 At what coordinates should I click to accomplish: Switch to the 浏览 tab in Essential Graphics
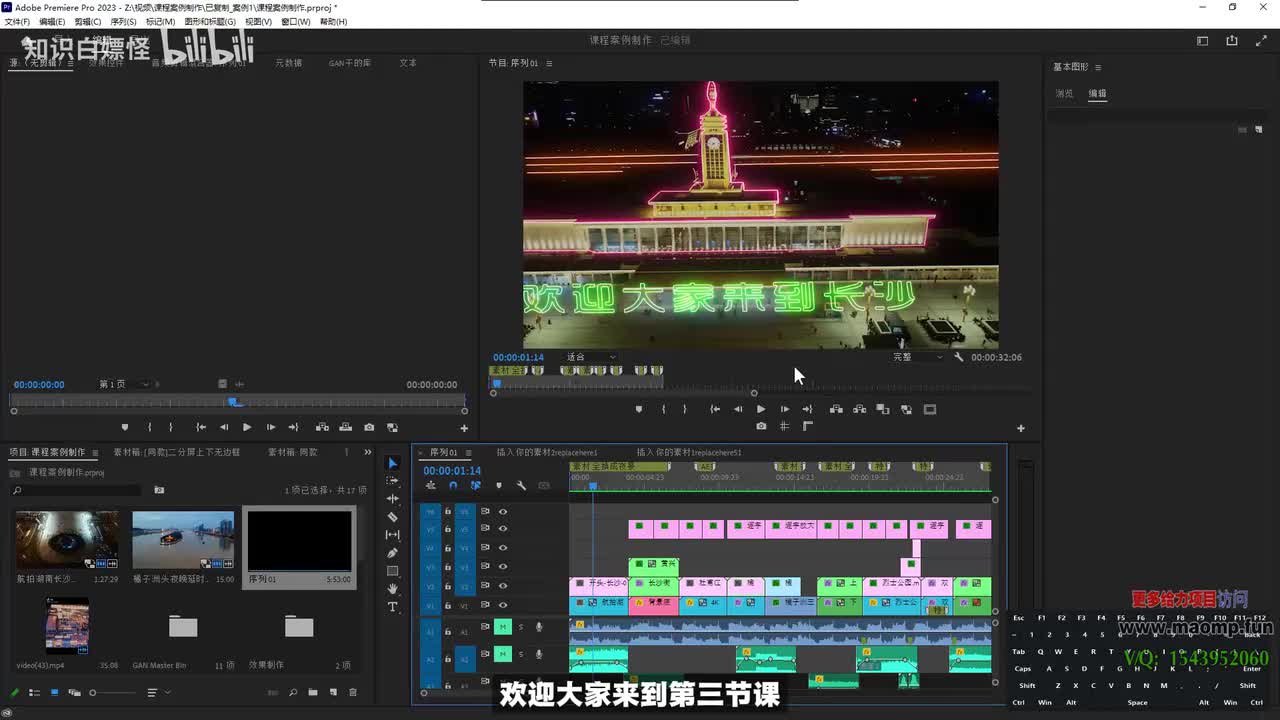click(1064, 94)
